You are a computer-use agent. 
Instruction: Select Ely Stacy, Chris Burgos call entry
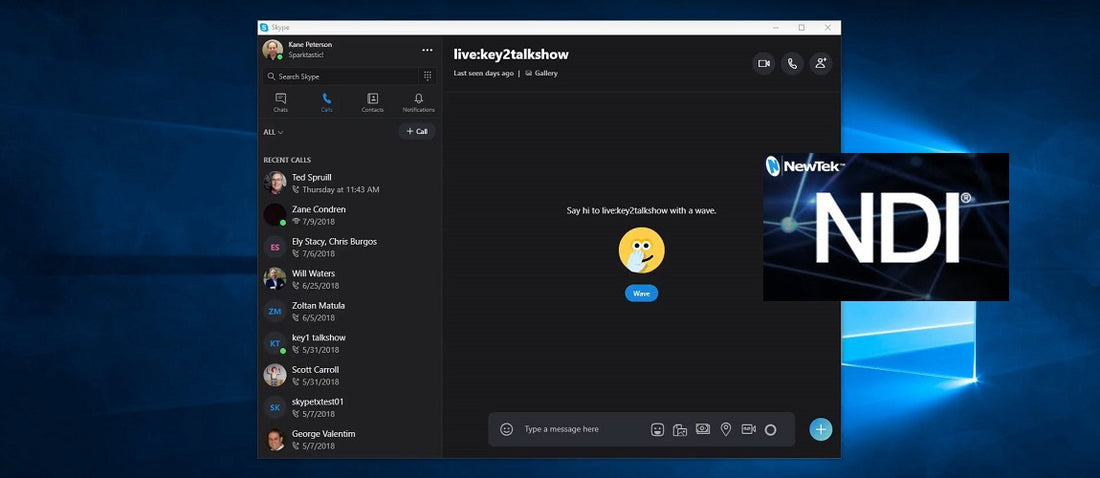coord(349,247)
